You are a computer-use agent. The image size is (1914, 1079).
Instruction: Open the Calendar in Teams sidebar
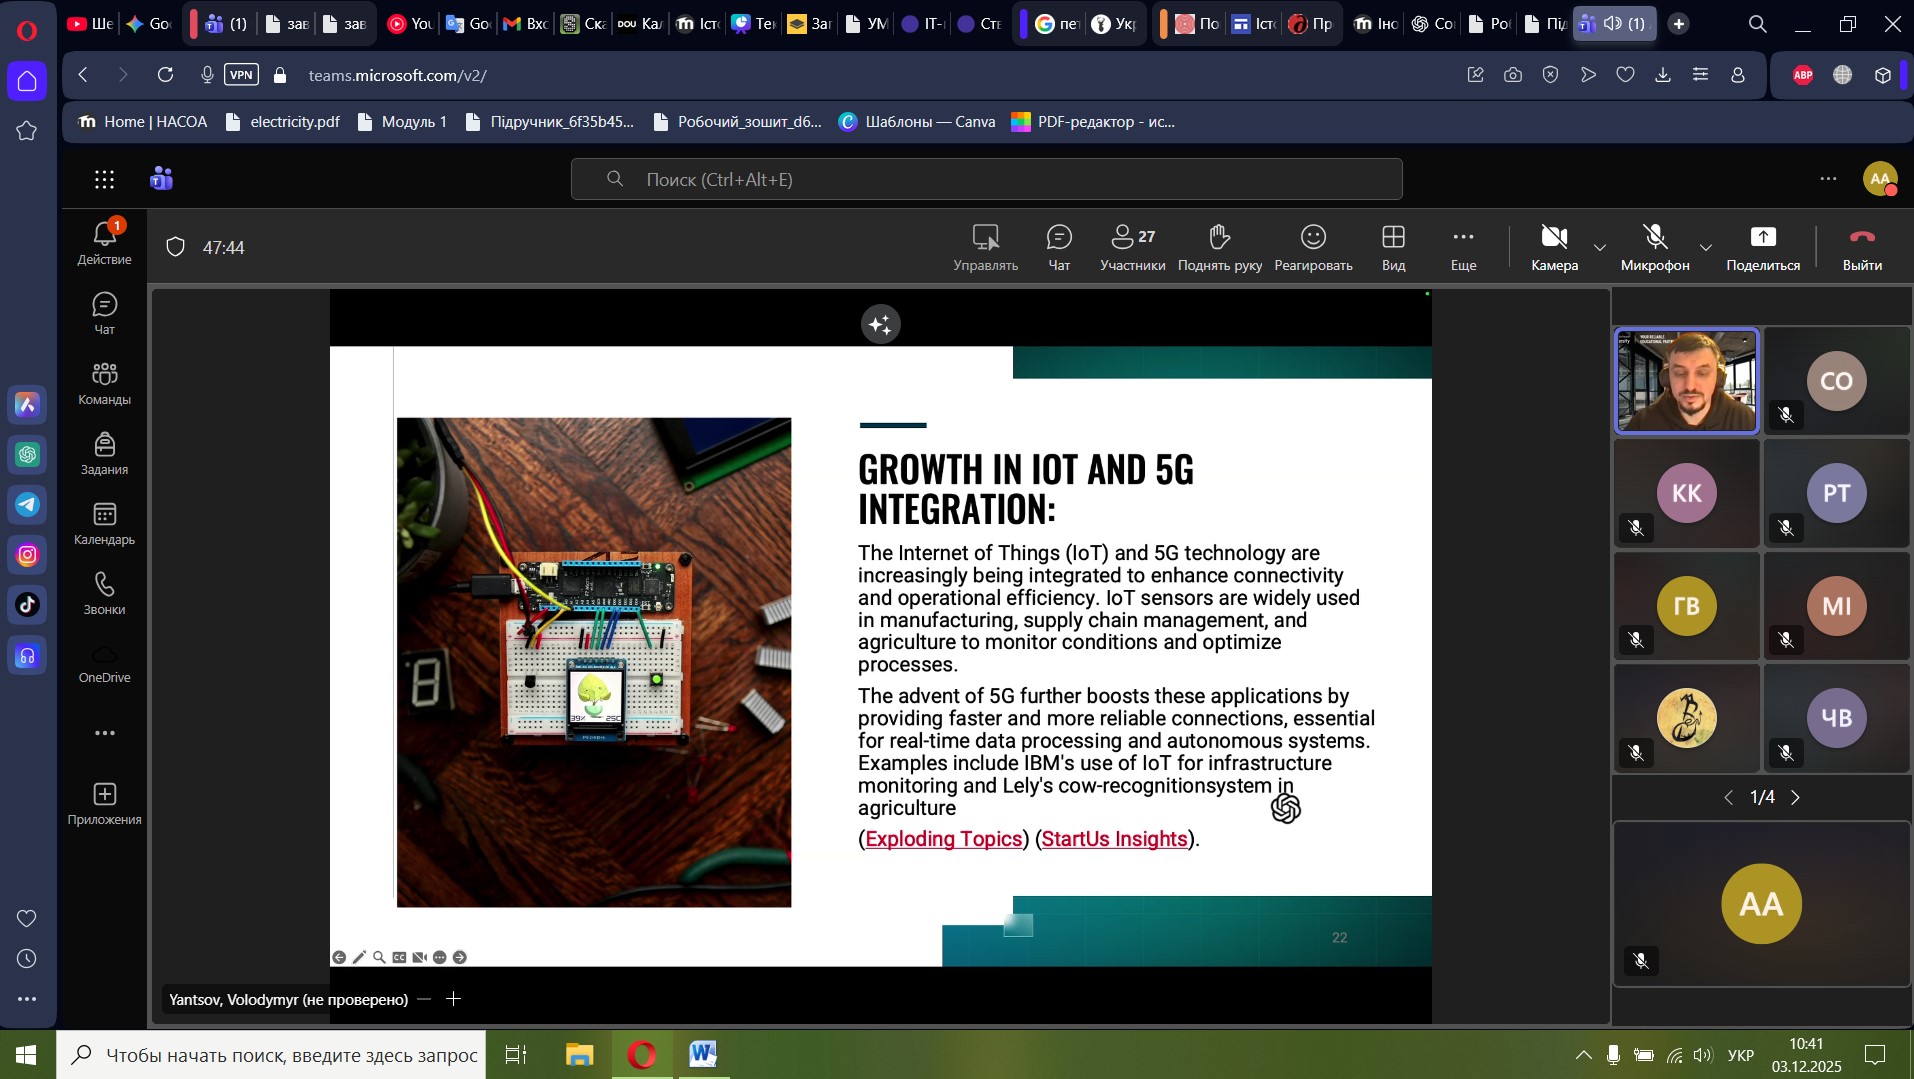pyautogui.click(x=104, y=524)
